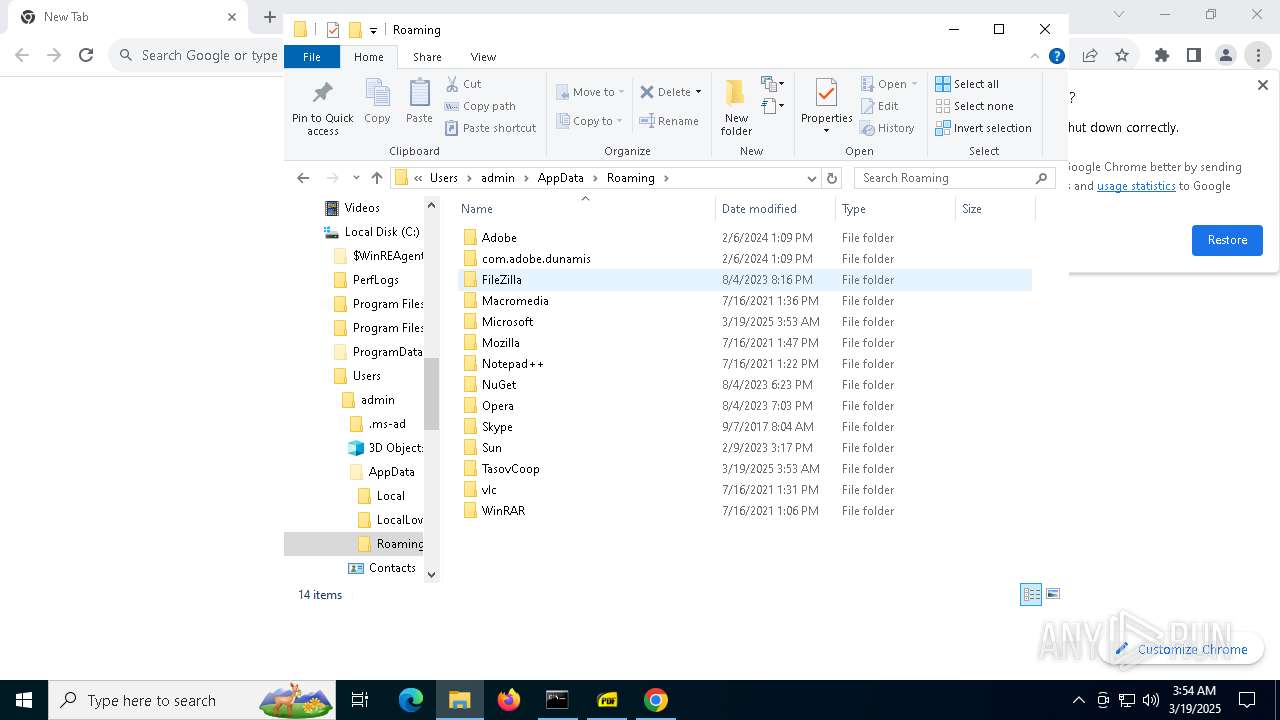Collapse the ribbon with the chevron
Viewport: 1280px width, 720px height.
tap(1035, 57)
